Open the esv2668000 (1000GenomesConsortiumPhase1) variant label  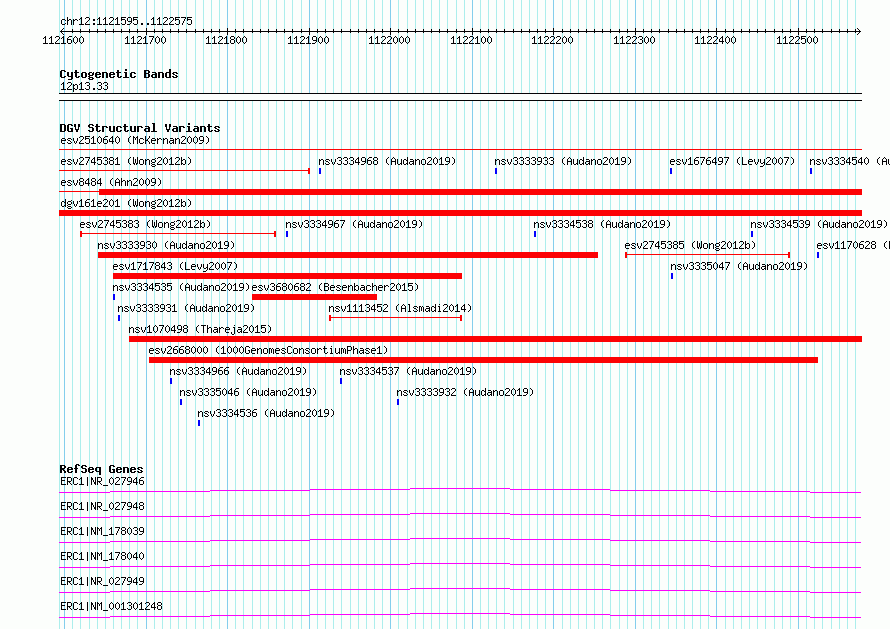(268, 350)
